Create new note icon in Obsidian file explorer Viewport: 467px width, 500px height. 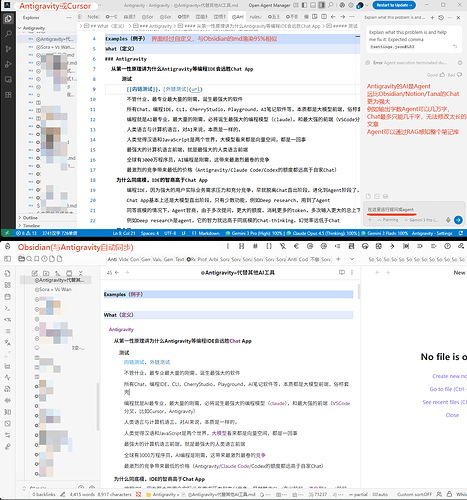pos(35,273)
